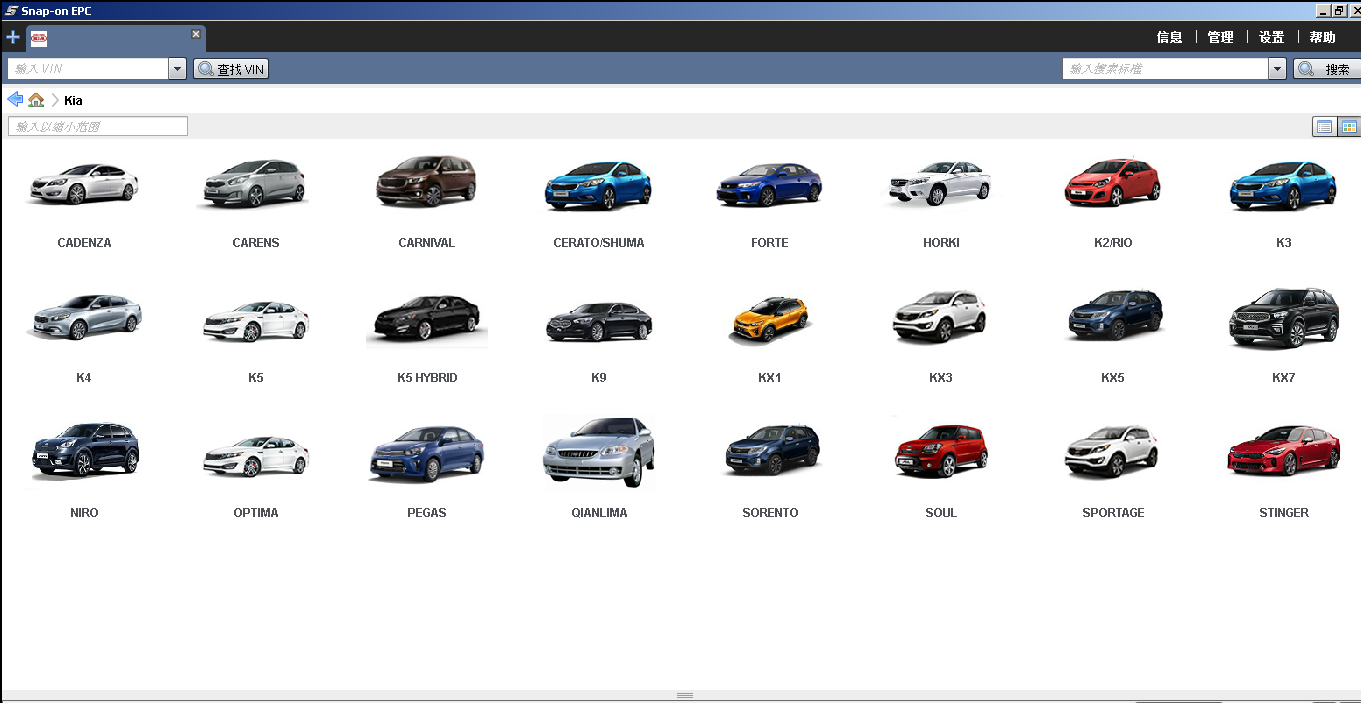This screenshot has height=703, width=1361.
Task: Click the QIANLIMA model label
Action: (599, 513)
